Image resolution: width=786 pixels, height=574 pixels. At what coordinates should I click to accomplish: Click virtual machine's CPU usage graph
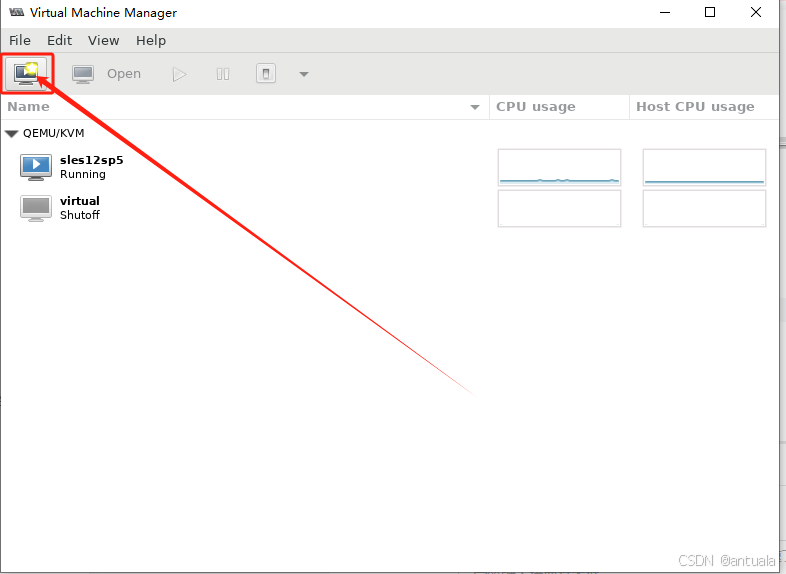click(559, 208)
